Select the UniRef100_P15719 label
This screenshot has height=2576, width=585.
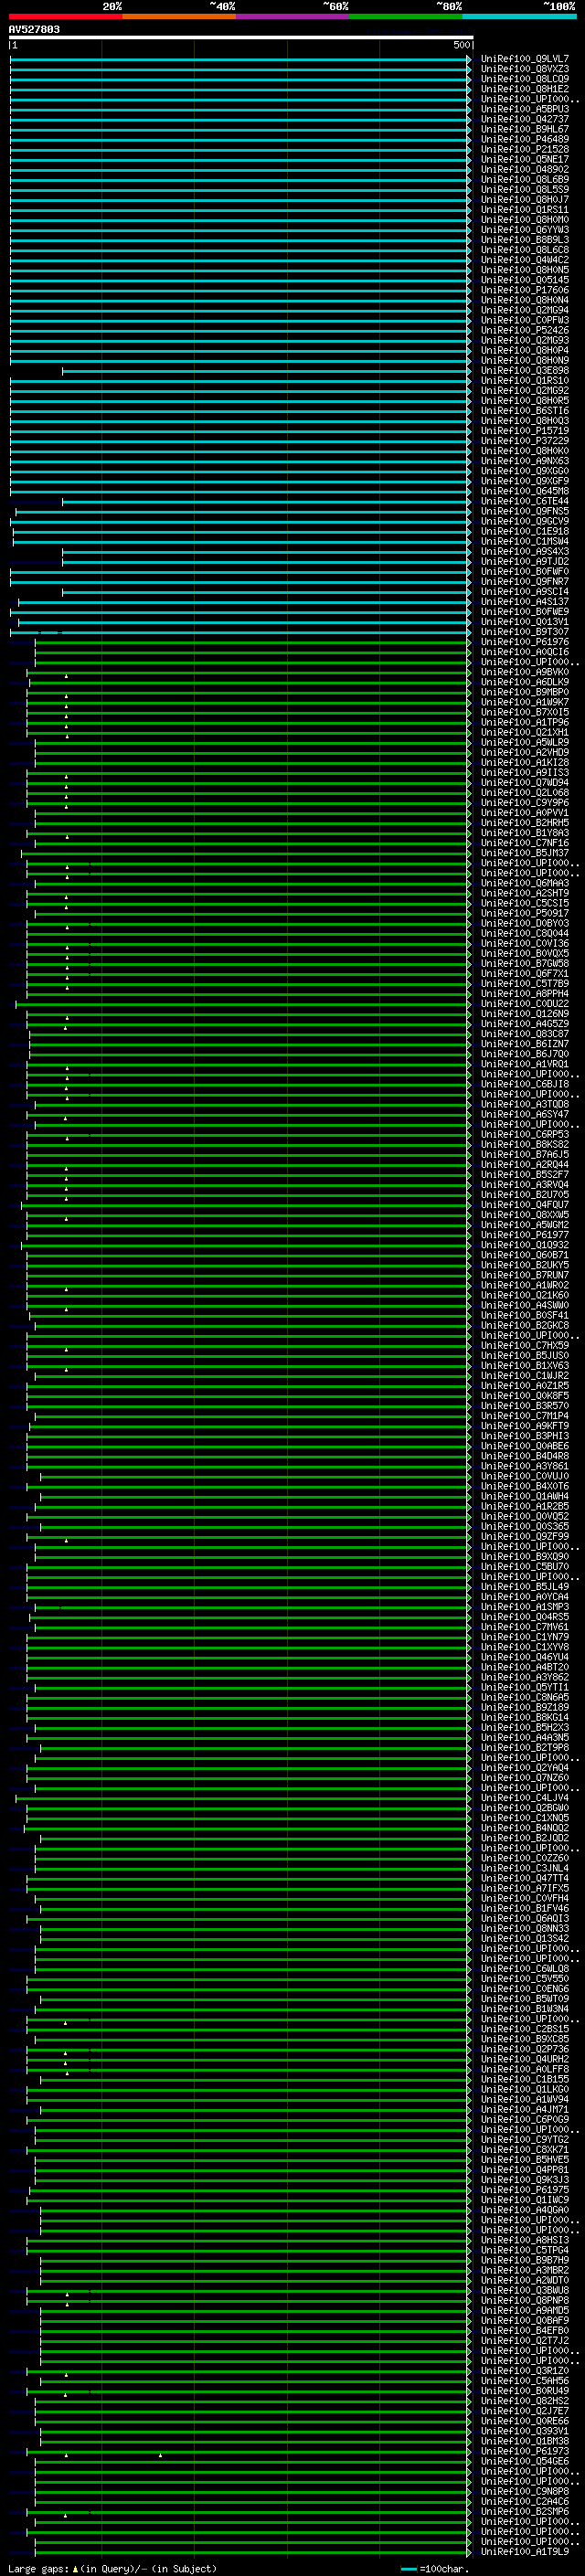click(x=525, y=431)
